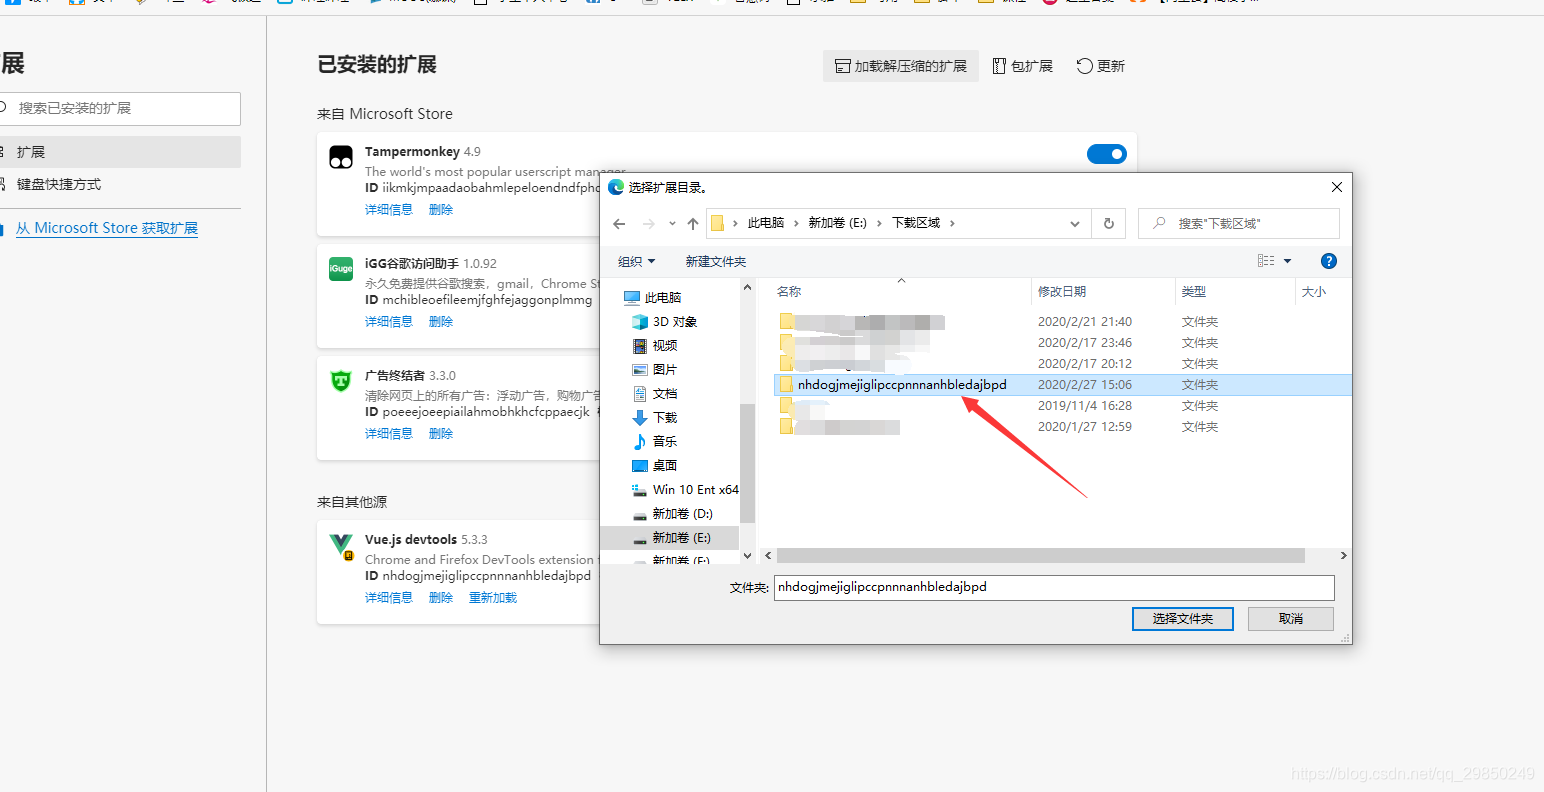Open Tampermonkey 详细信息 link

coord(389,210)
